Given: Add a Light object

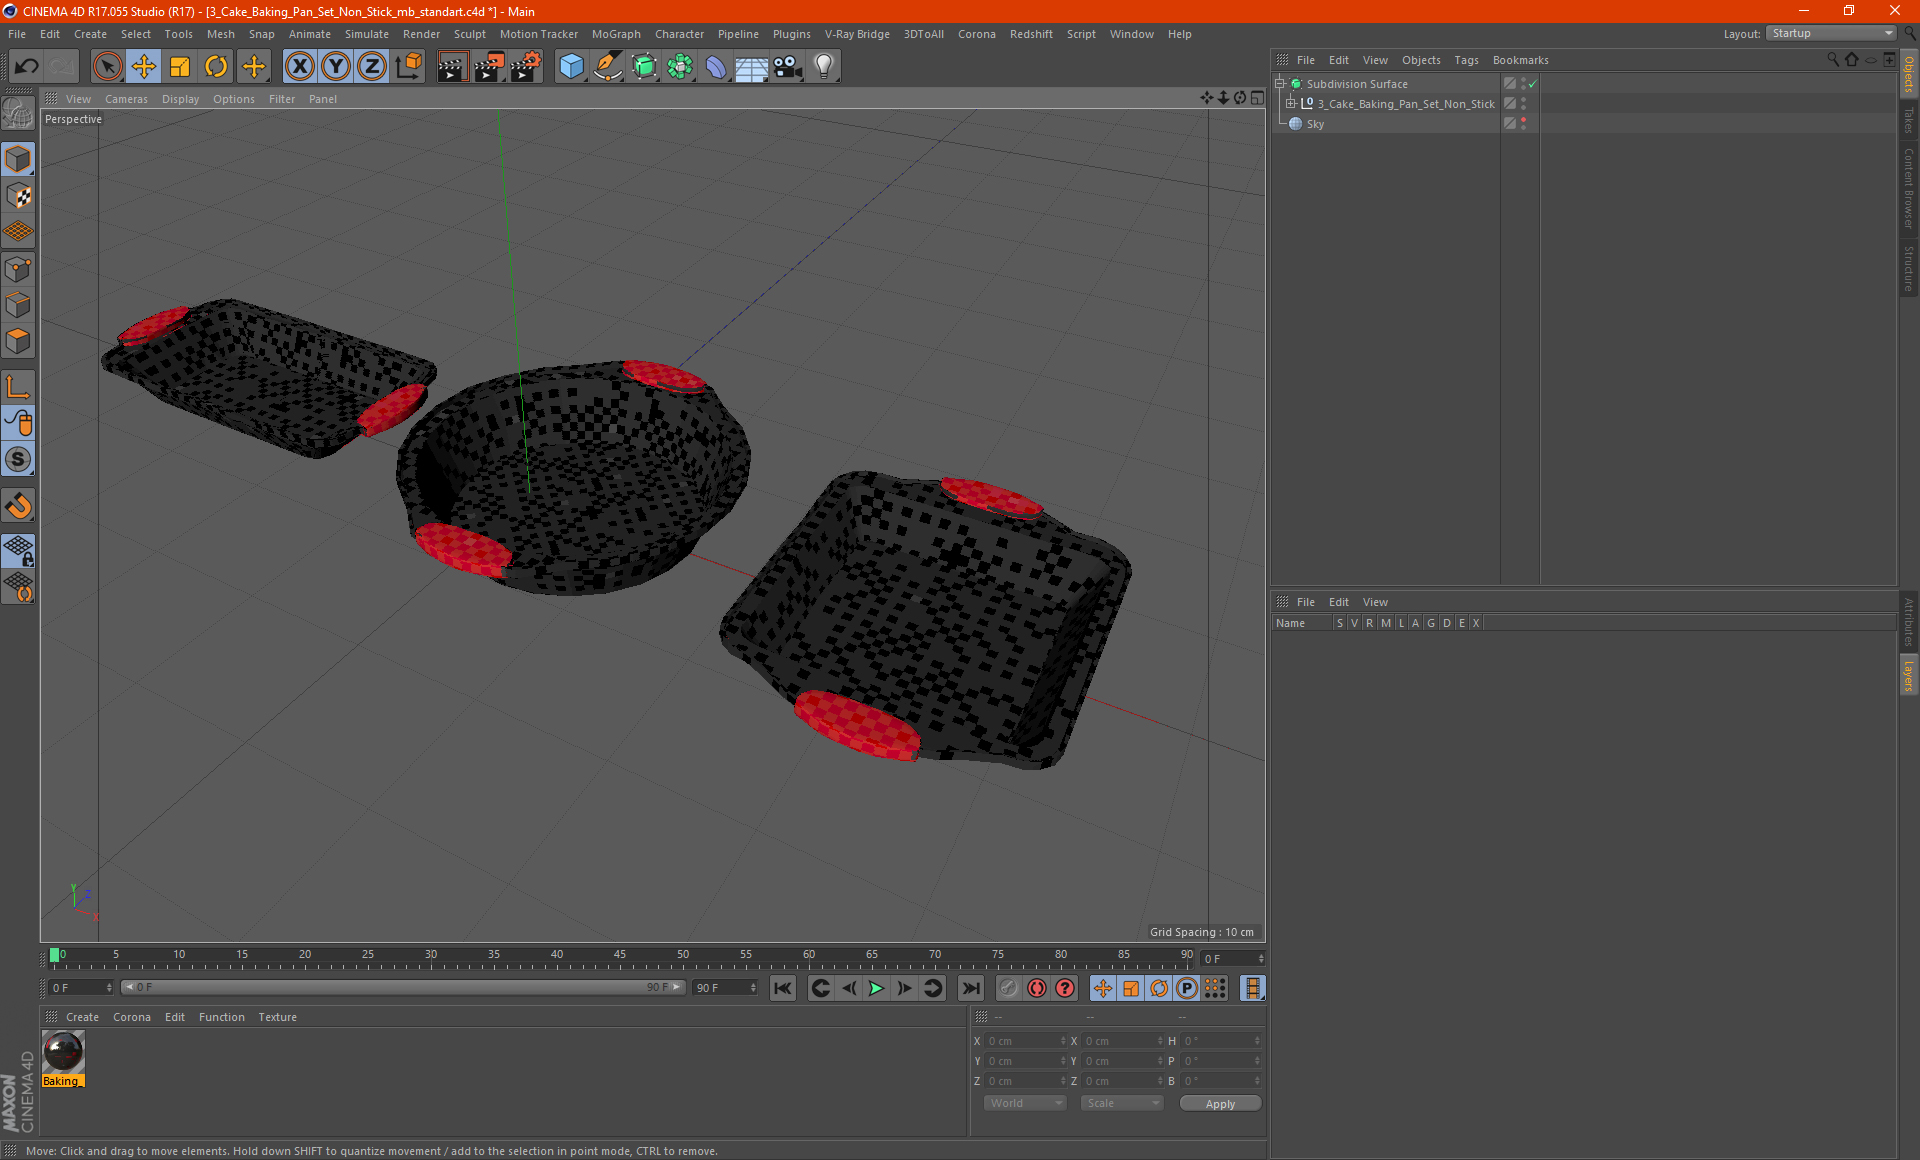Looking at the screenshot, I should click(x=824, y=67).
